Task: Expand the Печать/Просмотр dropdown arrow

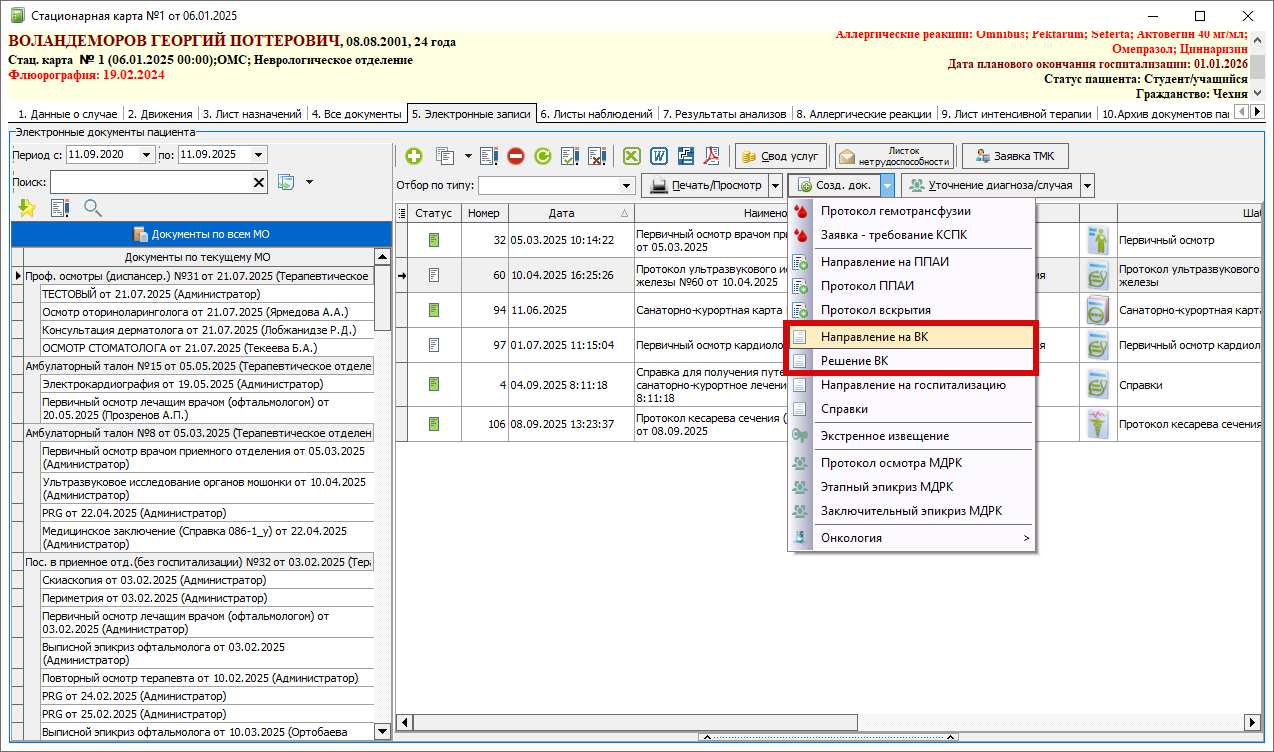Action: 774,185
